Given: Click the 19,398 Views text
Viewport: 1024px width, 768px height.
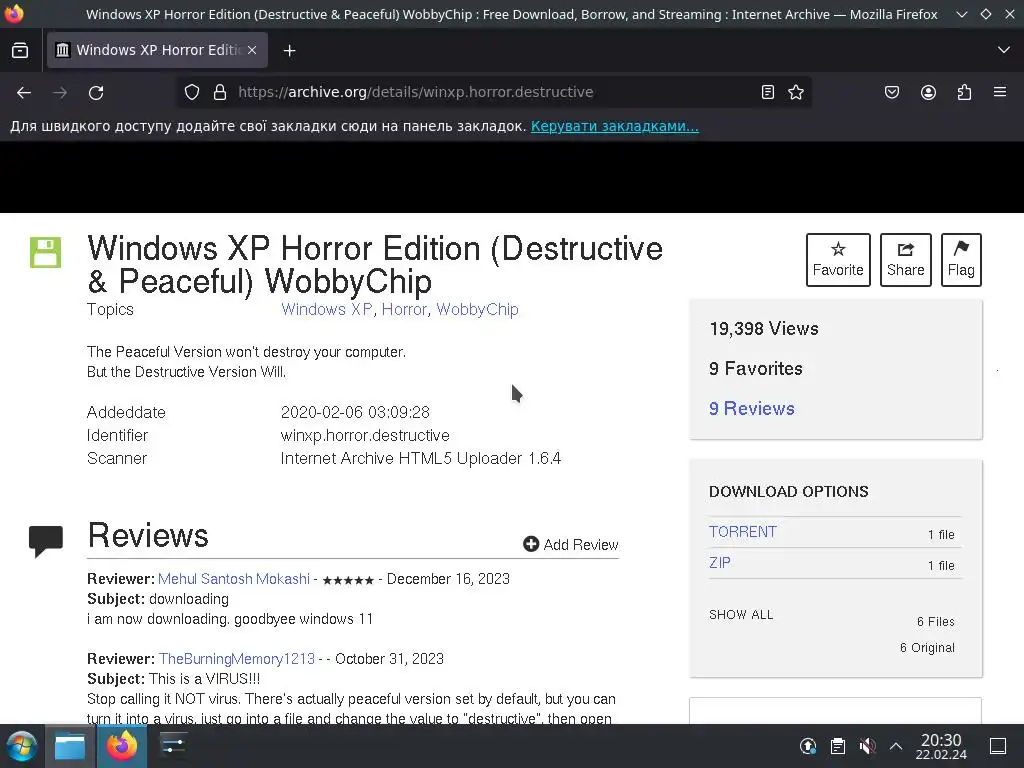Looking at the screenshot, I should coord(764,328).
